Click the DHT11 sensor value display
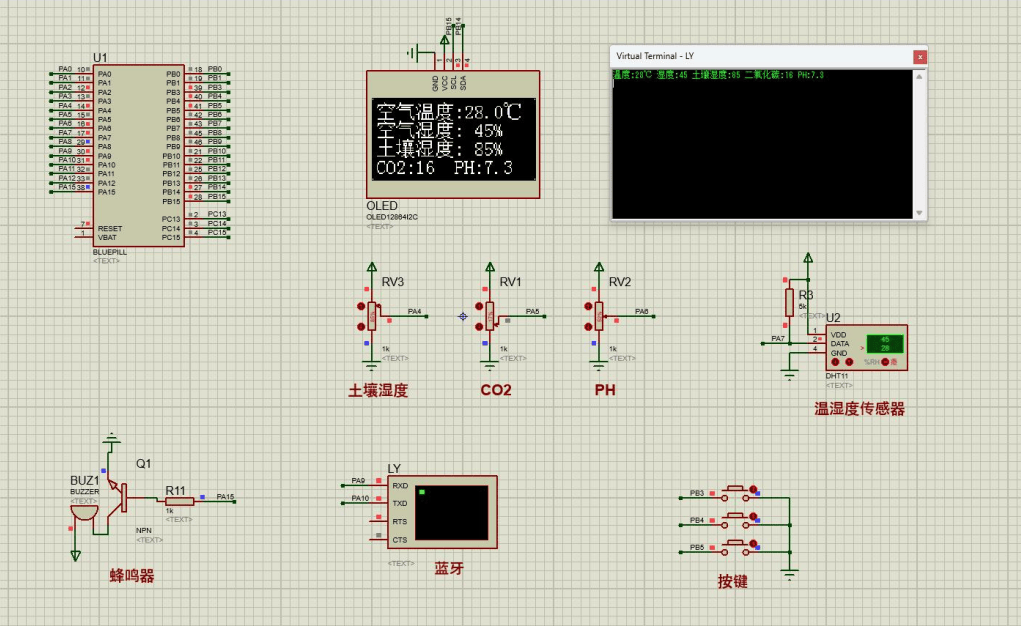This screenshot has height=626, width=1021. click(x=884, y=343)
